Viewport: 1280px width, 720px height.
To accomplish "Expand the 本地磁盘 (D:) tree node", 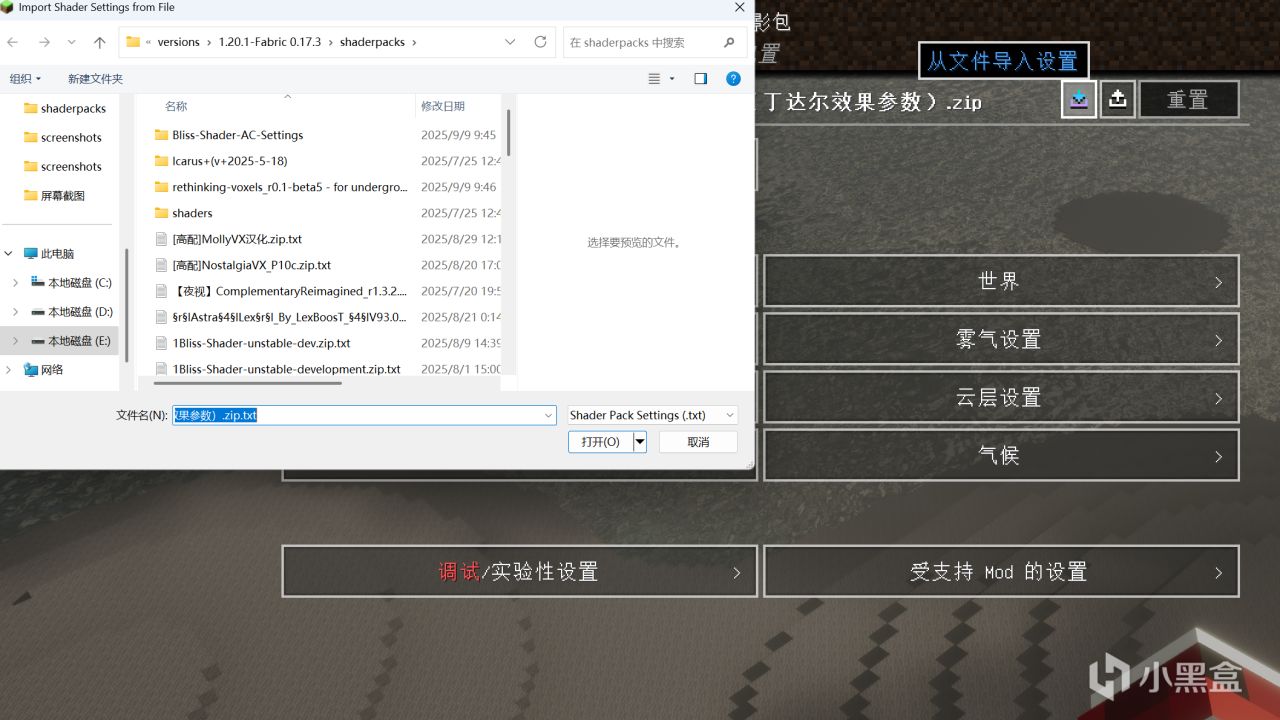I will click(x=15, y=312).
